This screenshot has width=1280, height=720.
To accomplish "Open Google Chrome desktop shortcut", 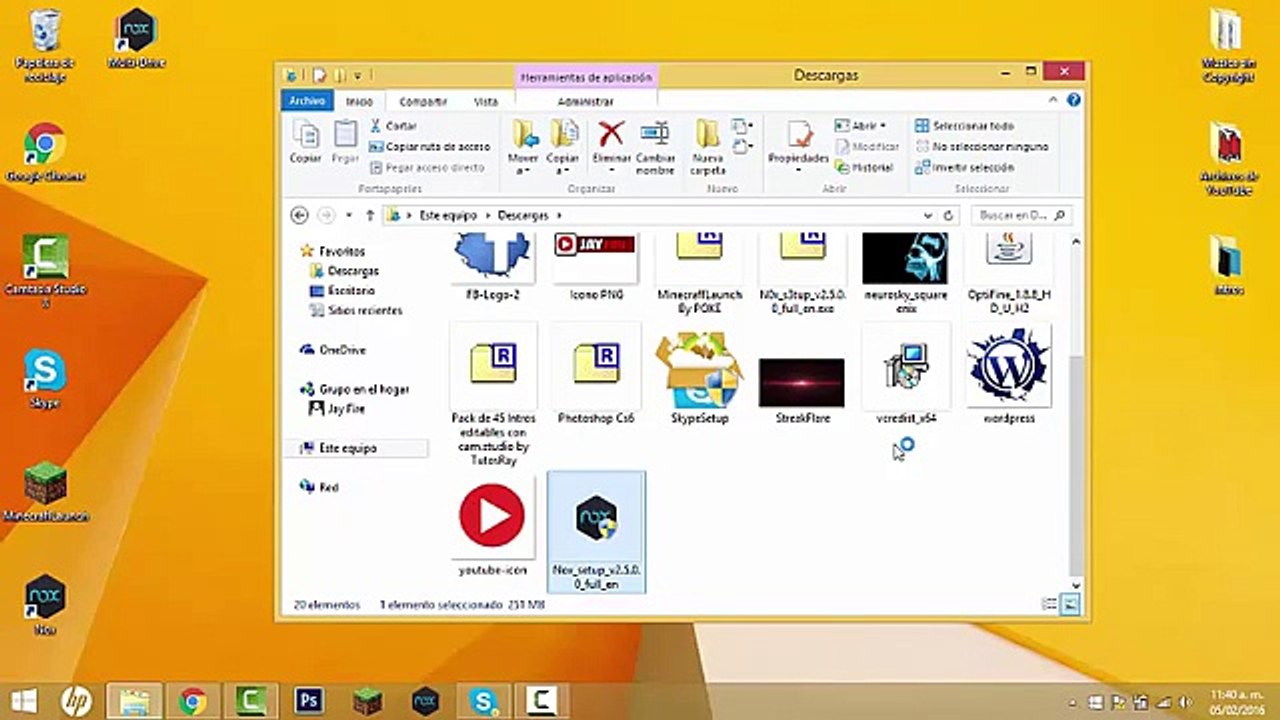I will click(45, 153).
